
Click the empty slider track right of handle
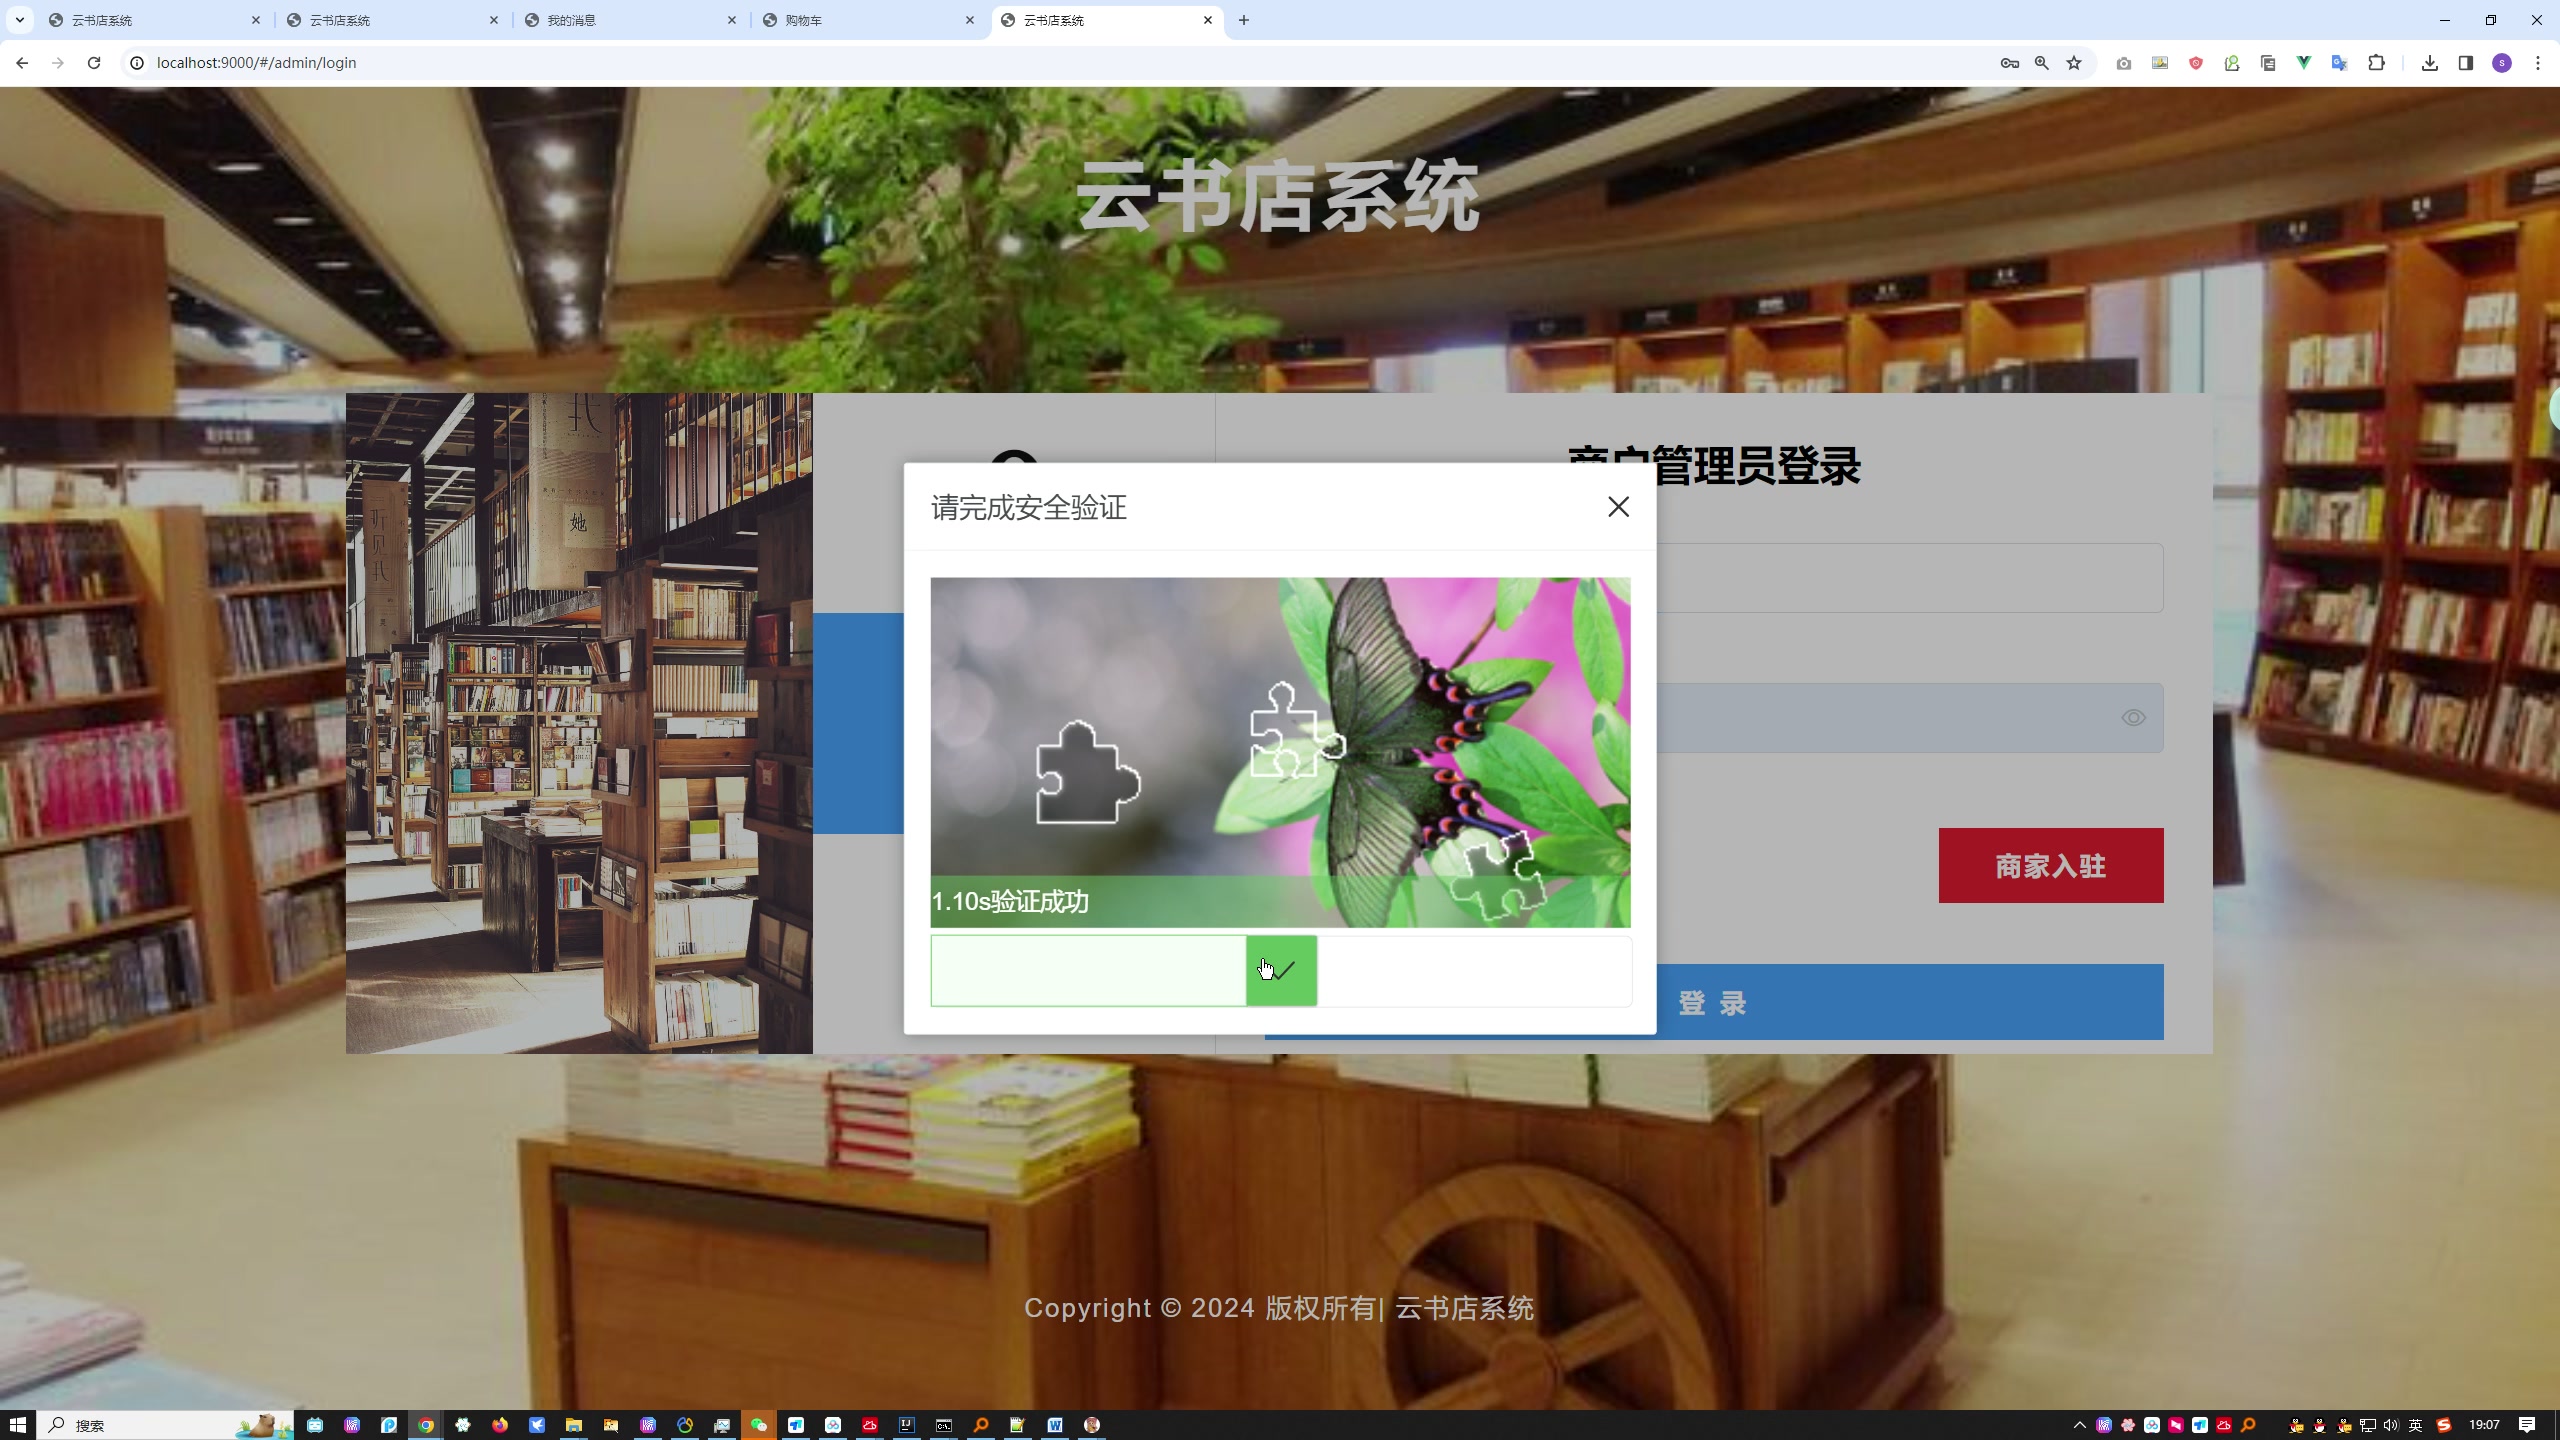1474,970
